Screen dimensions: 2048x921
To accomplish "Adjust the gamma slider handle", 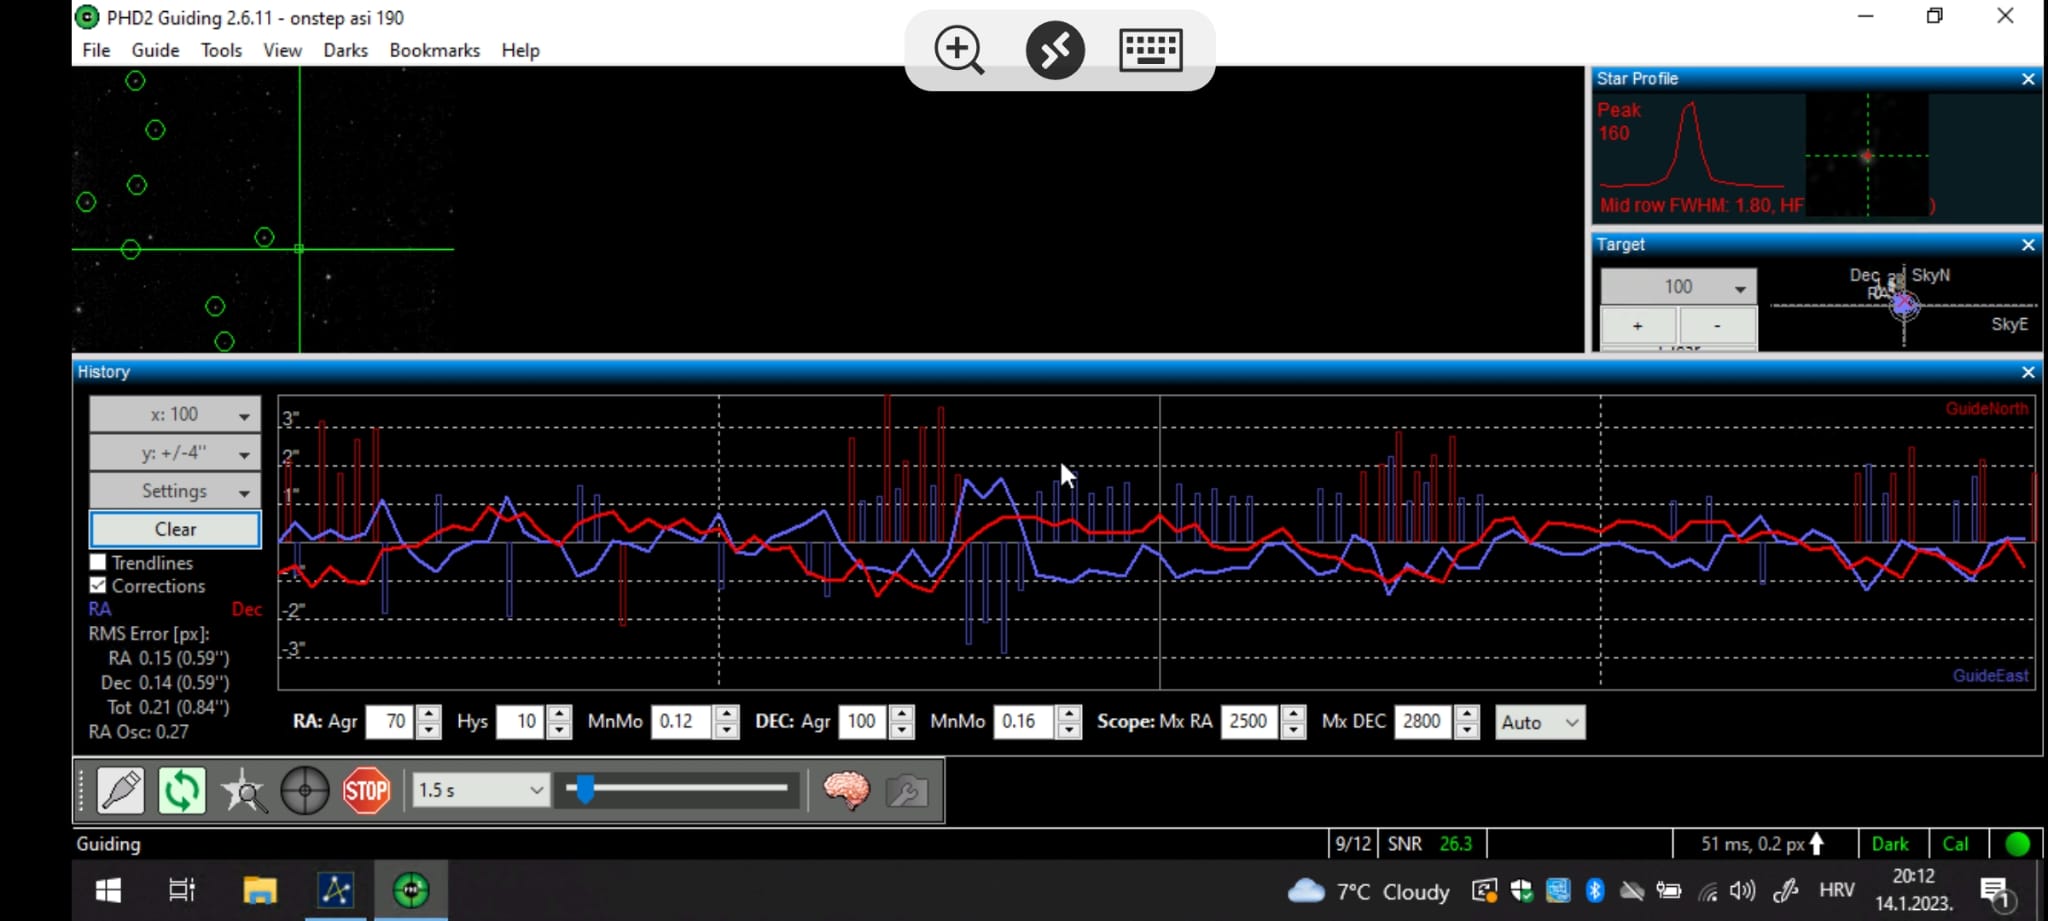I will 585,790.
